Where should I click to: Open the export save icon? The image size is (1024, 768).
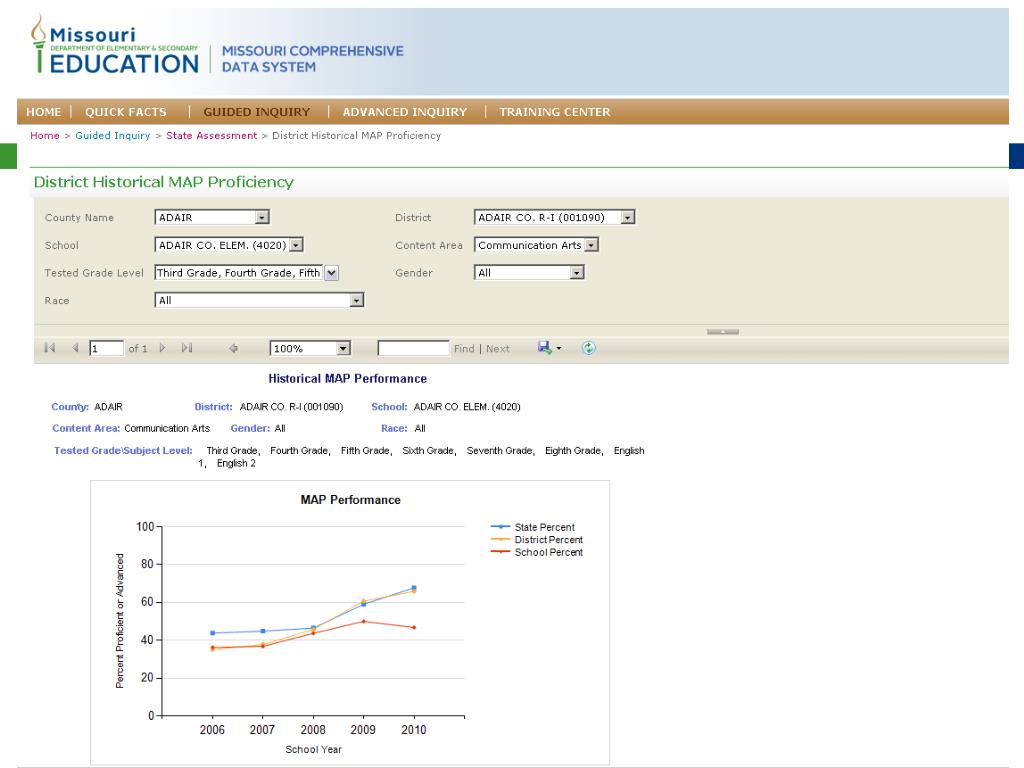click(544, 347)
